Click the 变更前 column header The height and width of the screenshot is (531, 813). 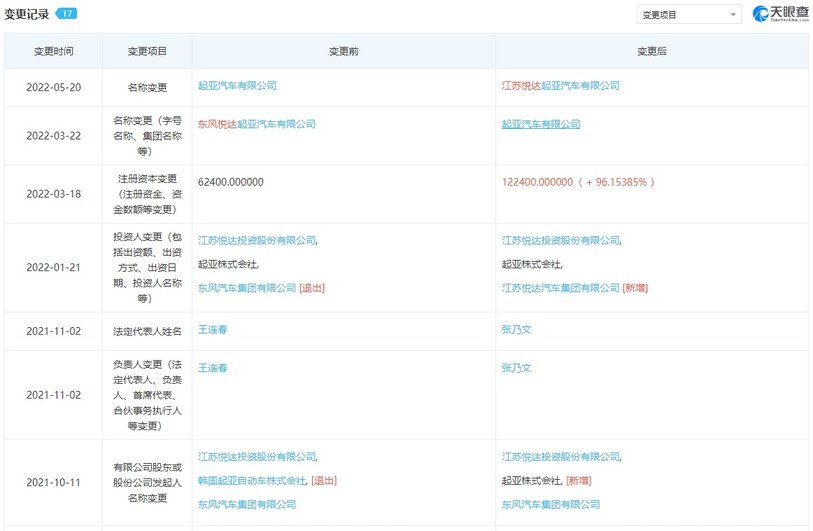coord(343,51)
